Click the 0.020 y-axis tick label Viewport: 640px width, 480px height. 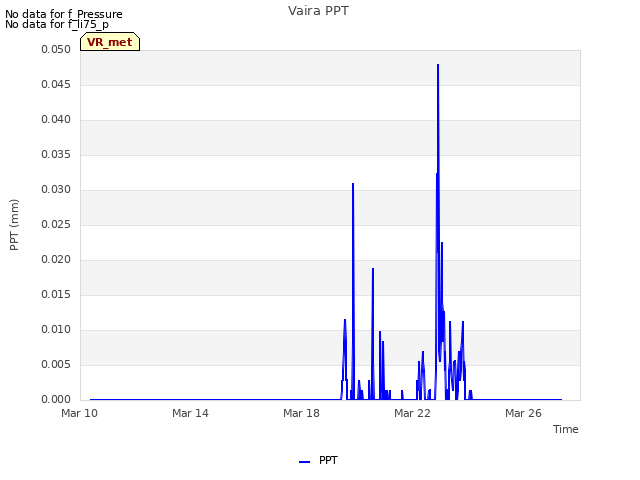pos(56,260)
